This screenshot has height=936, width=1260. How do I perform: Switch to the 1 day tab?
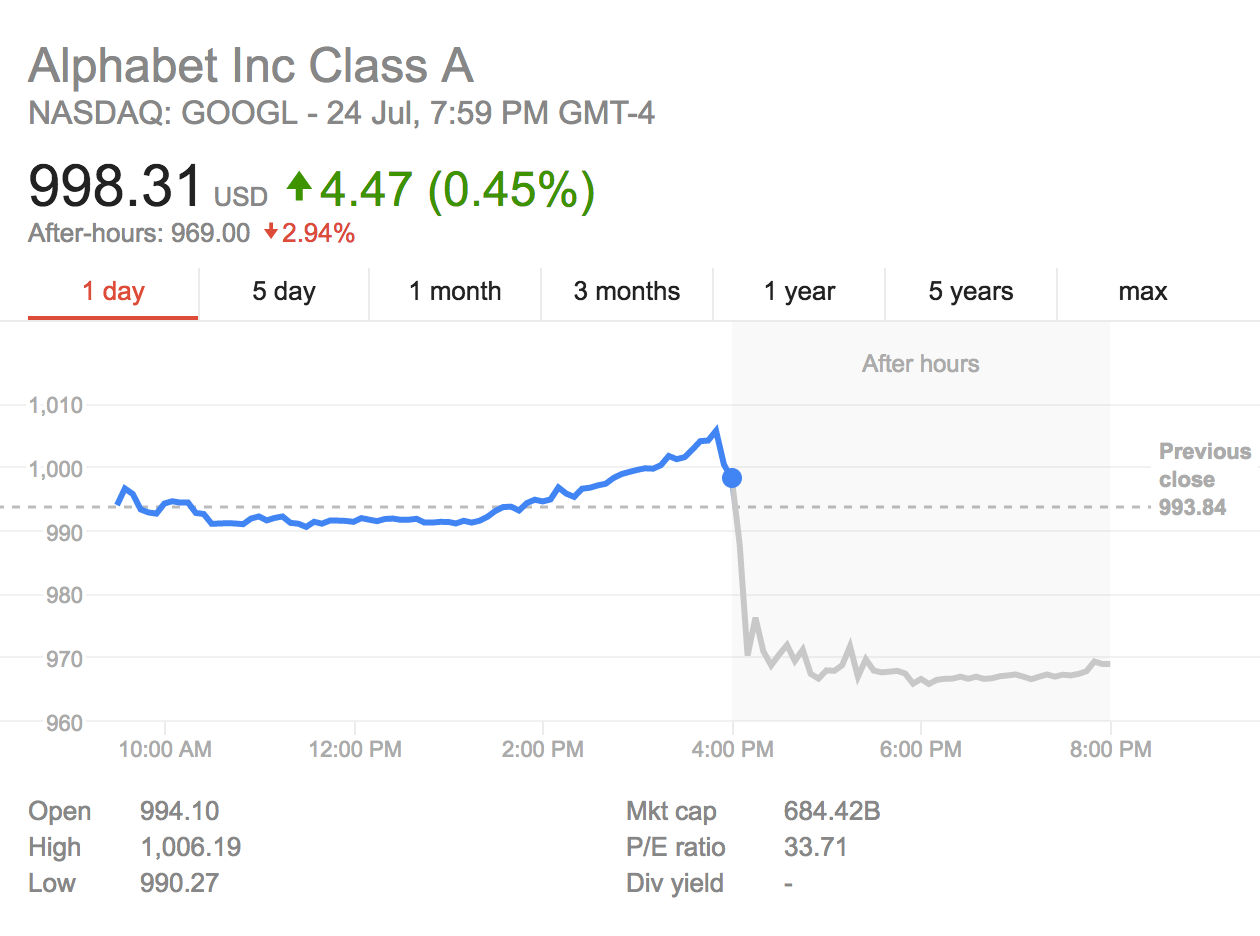coord(113,292)
